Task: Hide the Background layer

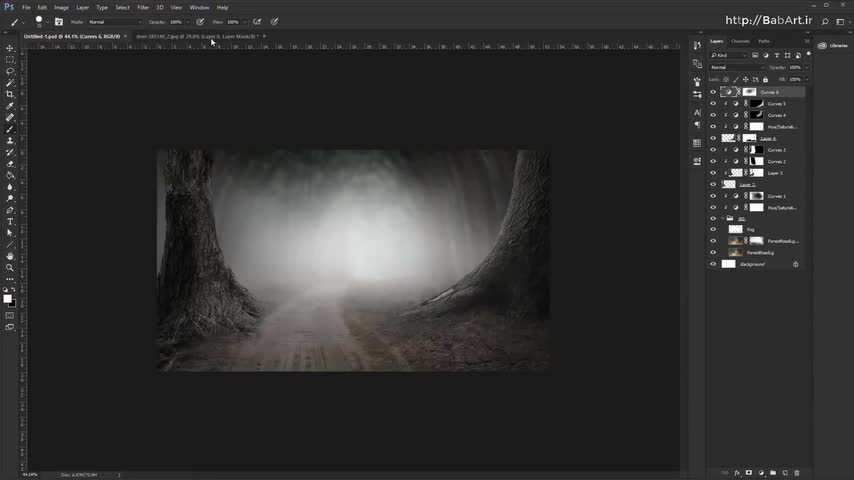Action: click(713, 264)
